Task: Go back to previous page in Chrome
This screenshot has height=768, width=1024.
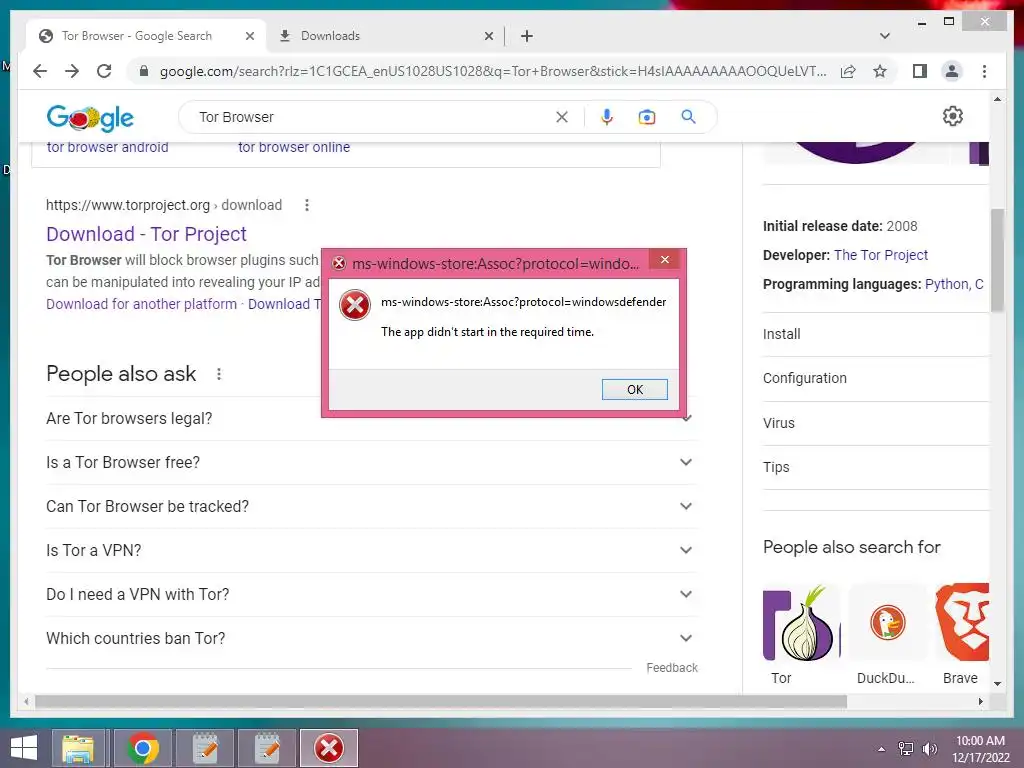Action: (40, 71)
